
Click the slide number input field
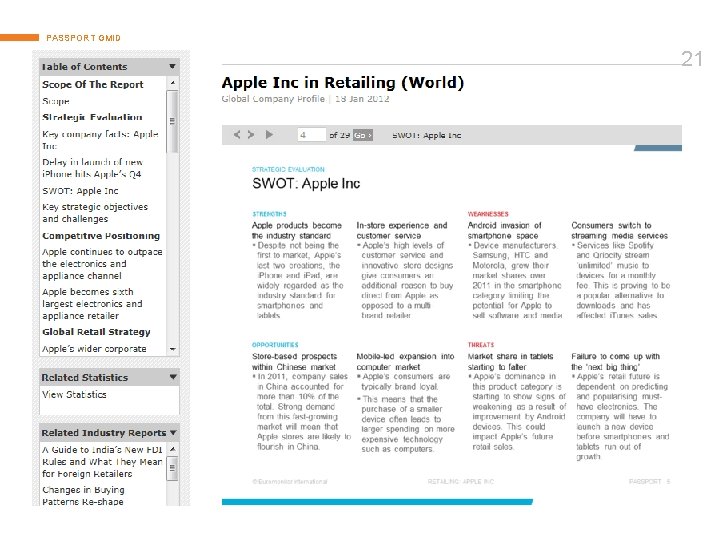[312, 135]
